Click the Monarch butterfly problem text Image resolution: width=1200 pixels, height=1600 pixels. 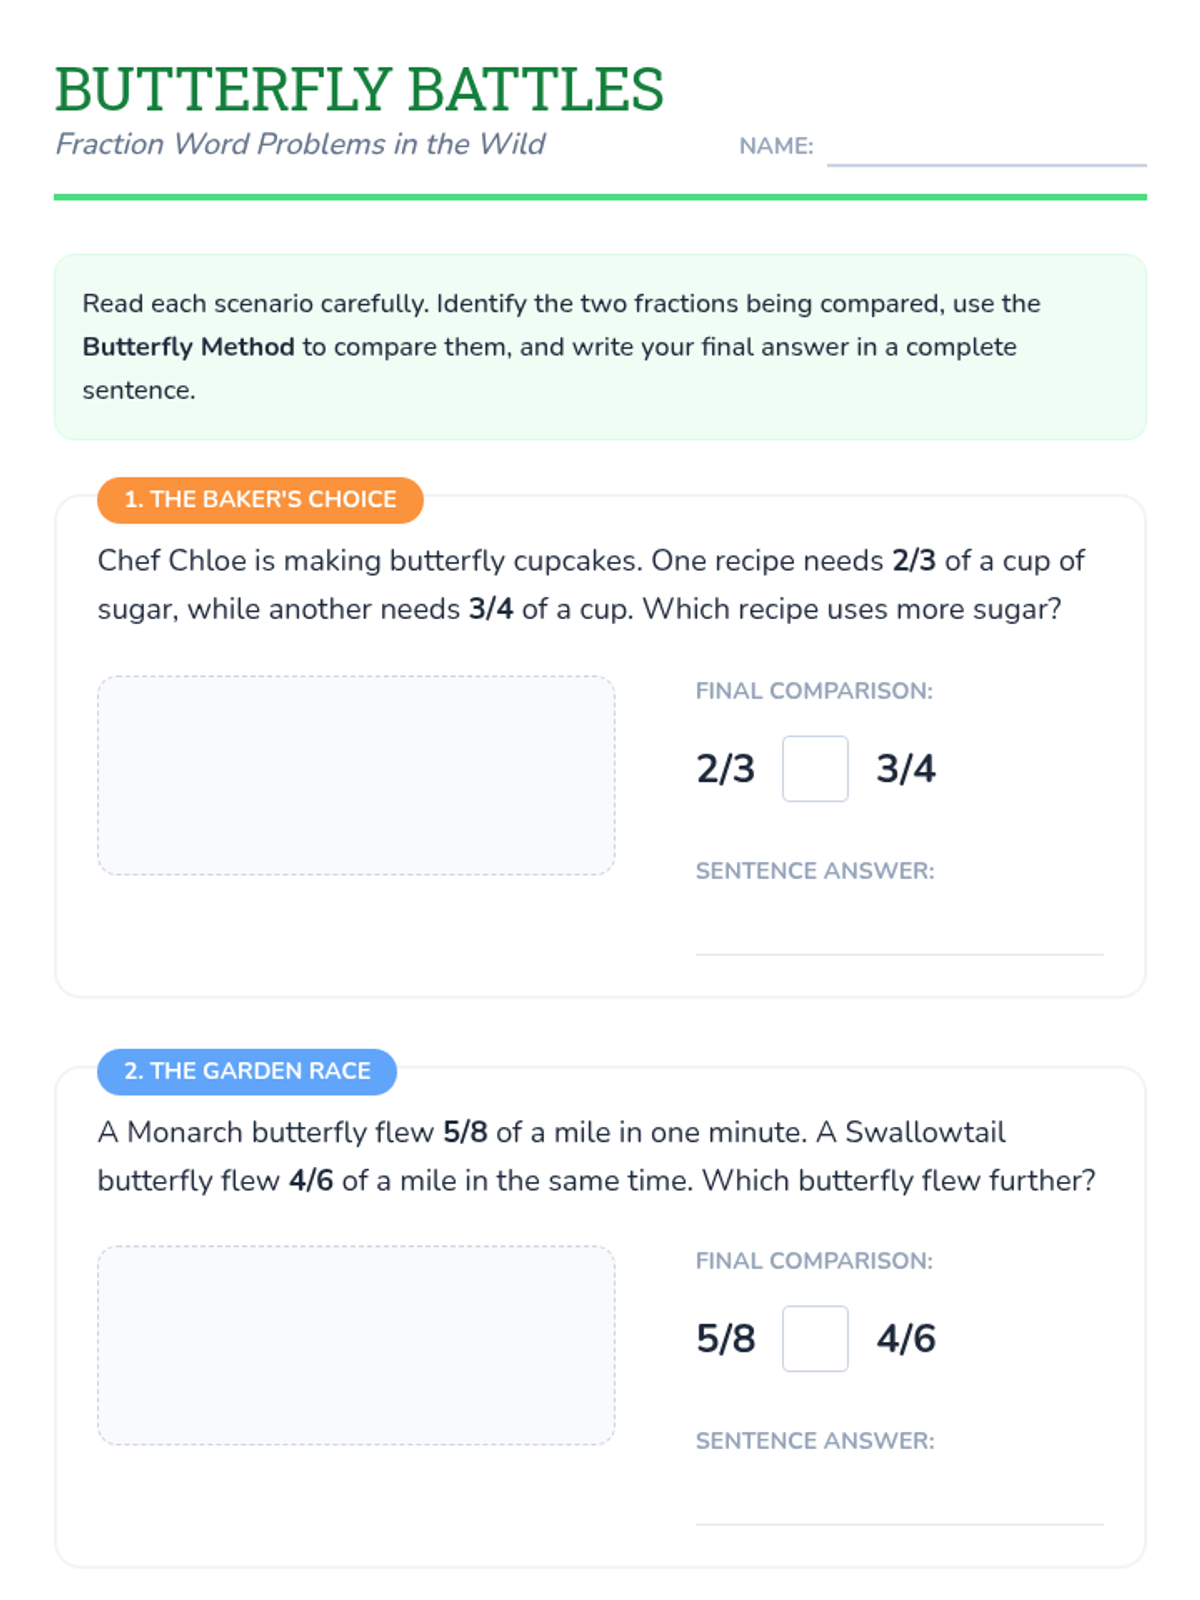tap(596, 1156)
